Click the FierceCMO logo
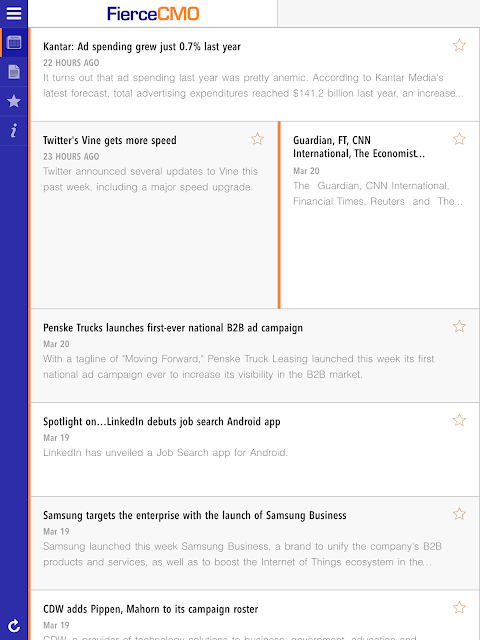The width and height of the screenshot is (480, 640). coord(153,14)
